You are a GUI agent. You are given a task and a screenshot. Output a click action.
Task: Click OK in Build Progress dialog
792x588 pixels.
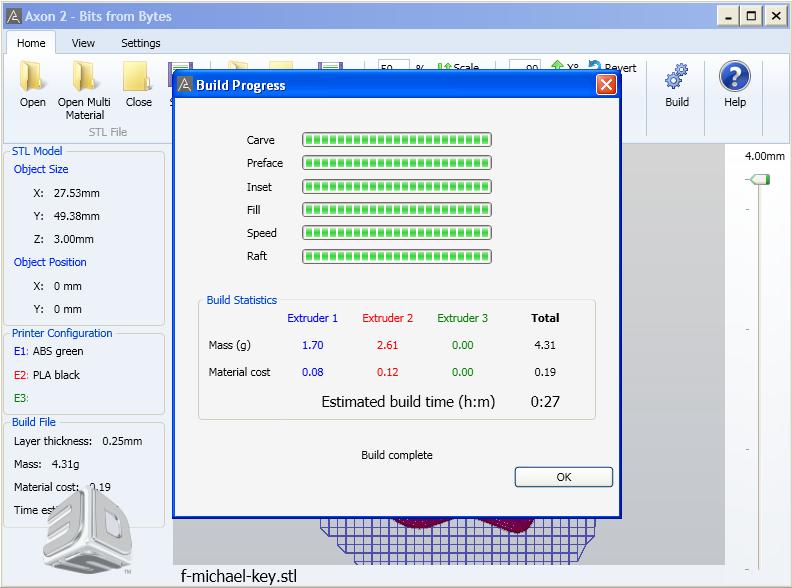click(564, 477)
